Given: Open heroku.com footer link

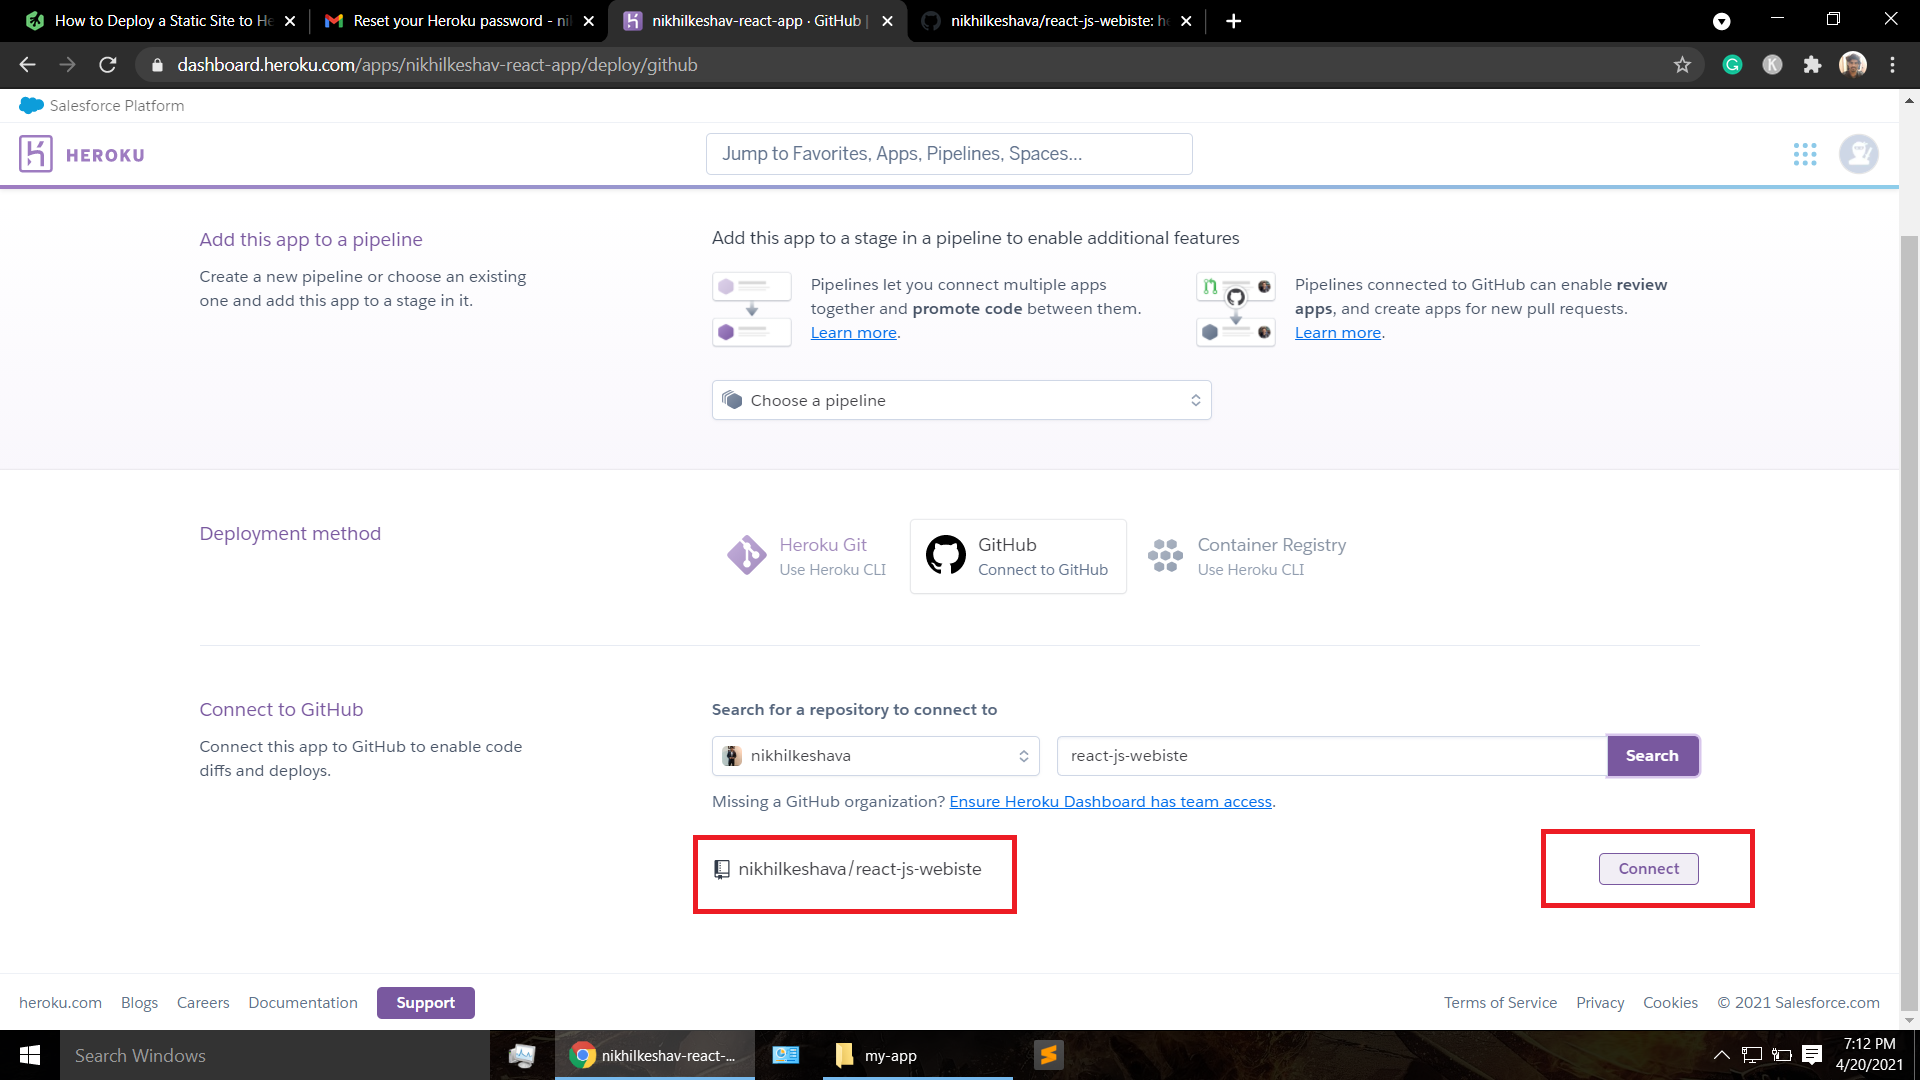Looking at the screenshot, I should [x=60, y=1003].
